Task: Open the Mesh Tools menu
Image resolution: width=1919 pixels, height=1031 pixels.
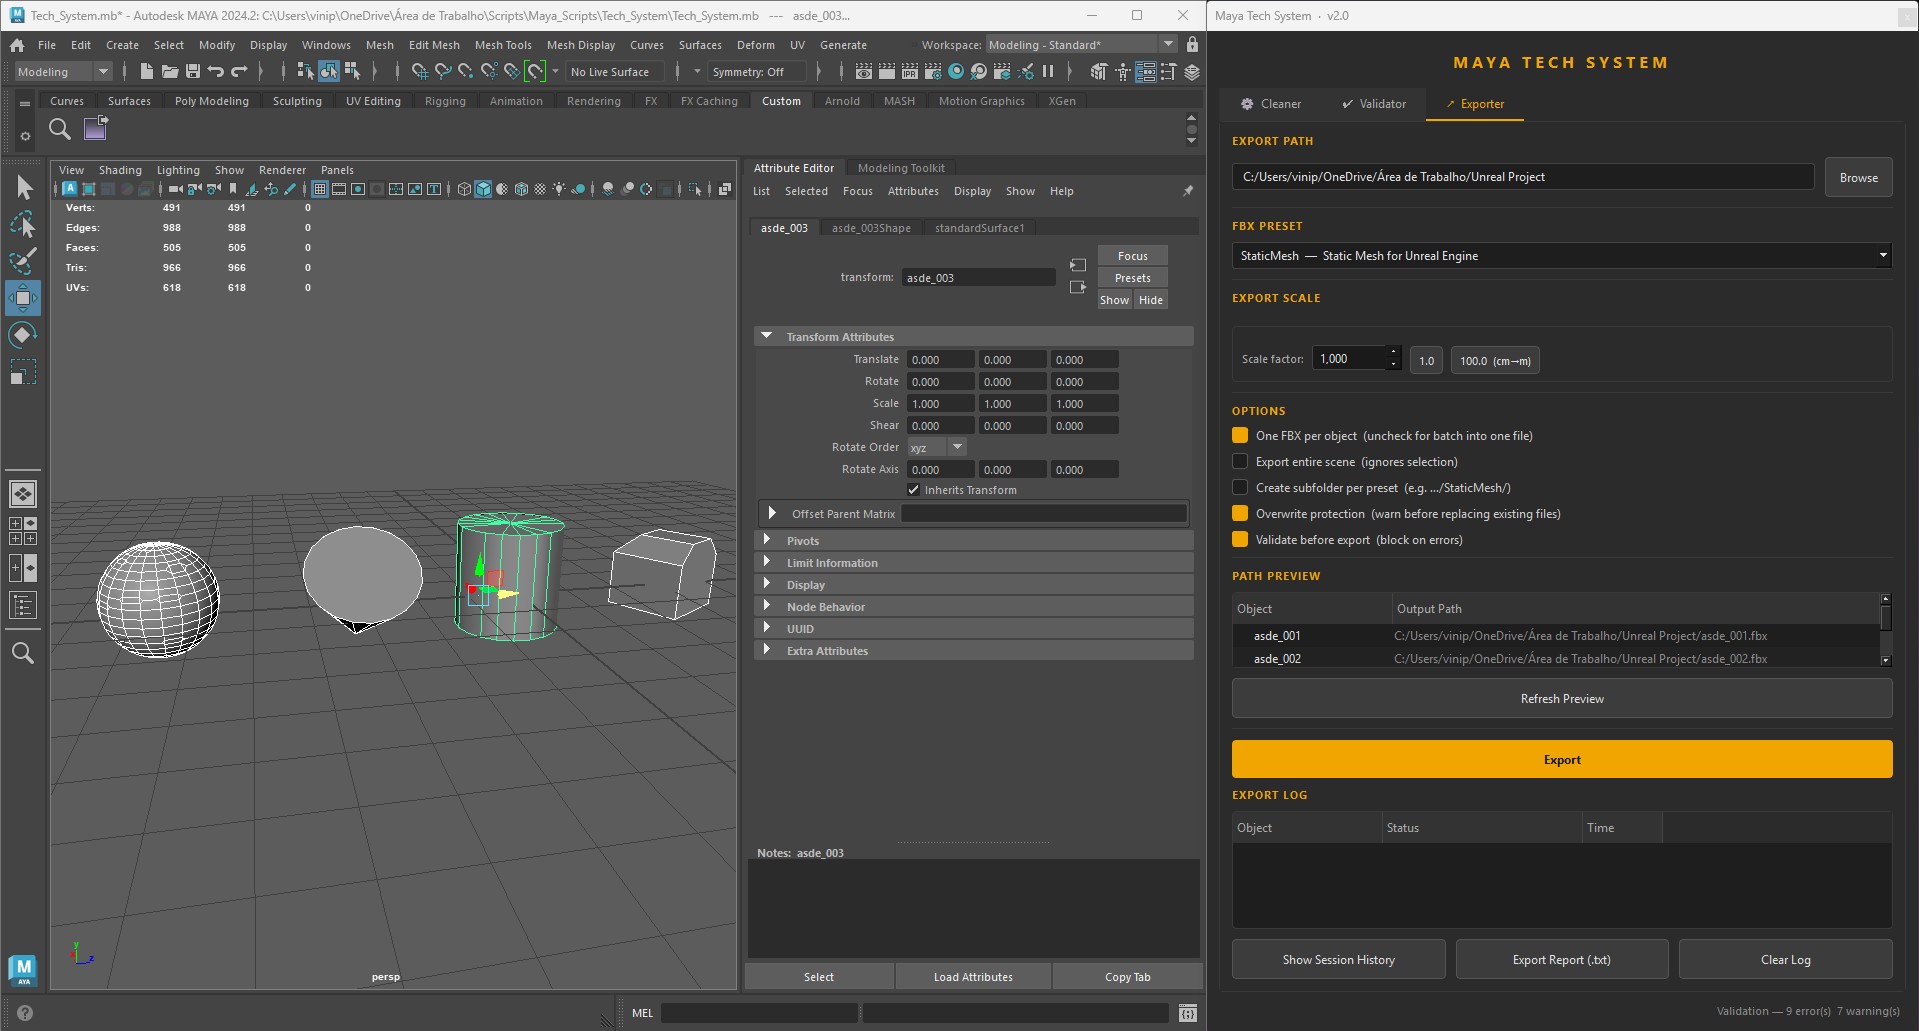Action: [x=503, y=45]
